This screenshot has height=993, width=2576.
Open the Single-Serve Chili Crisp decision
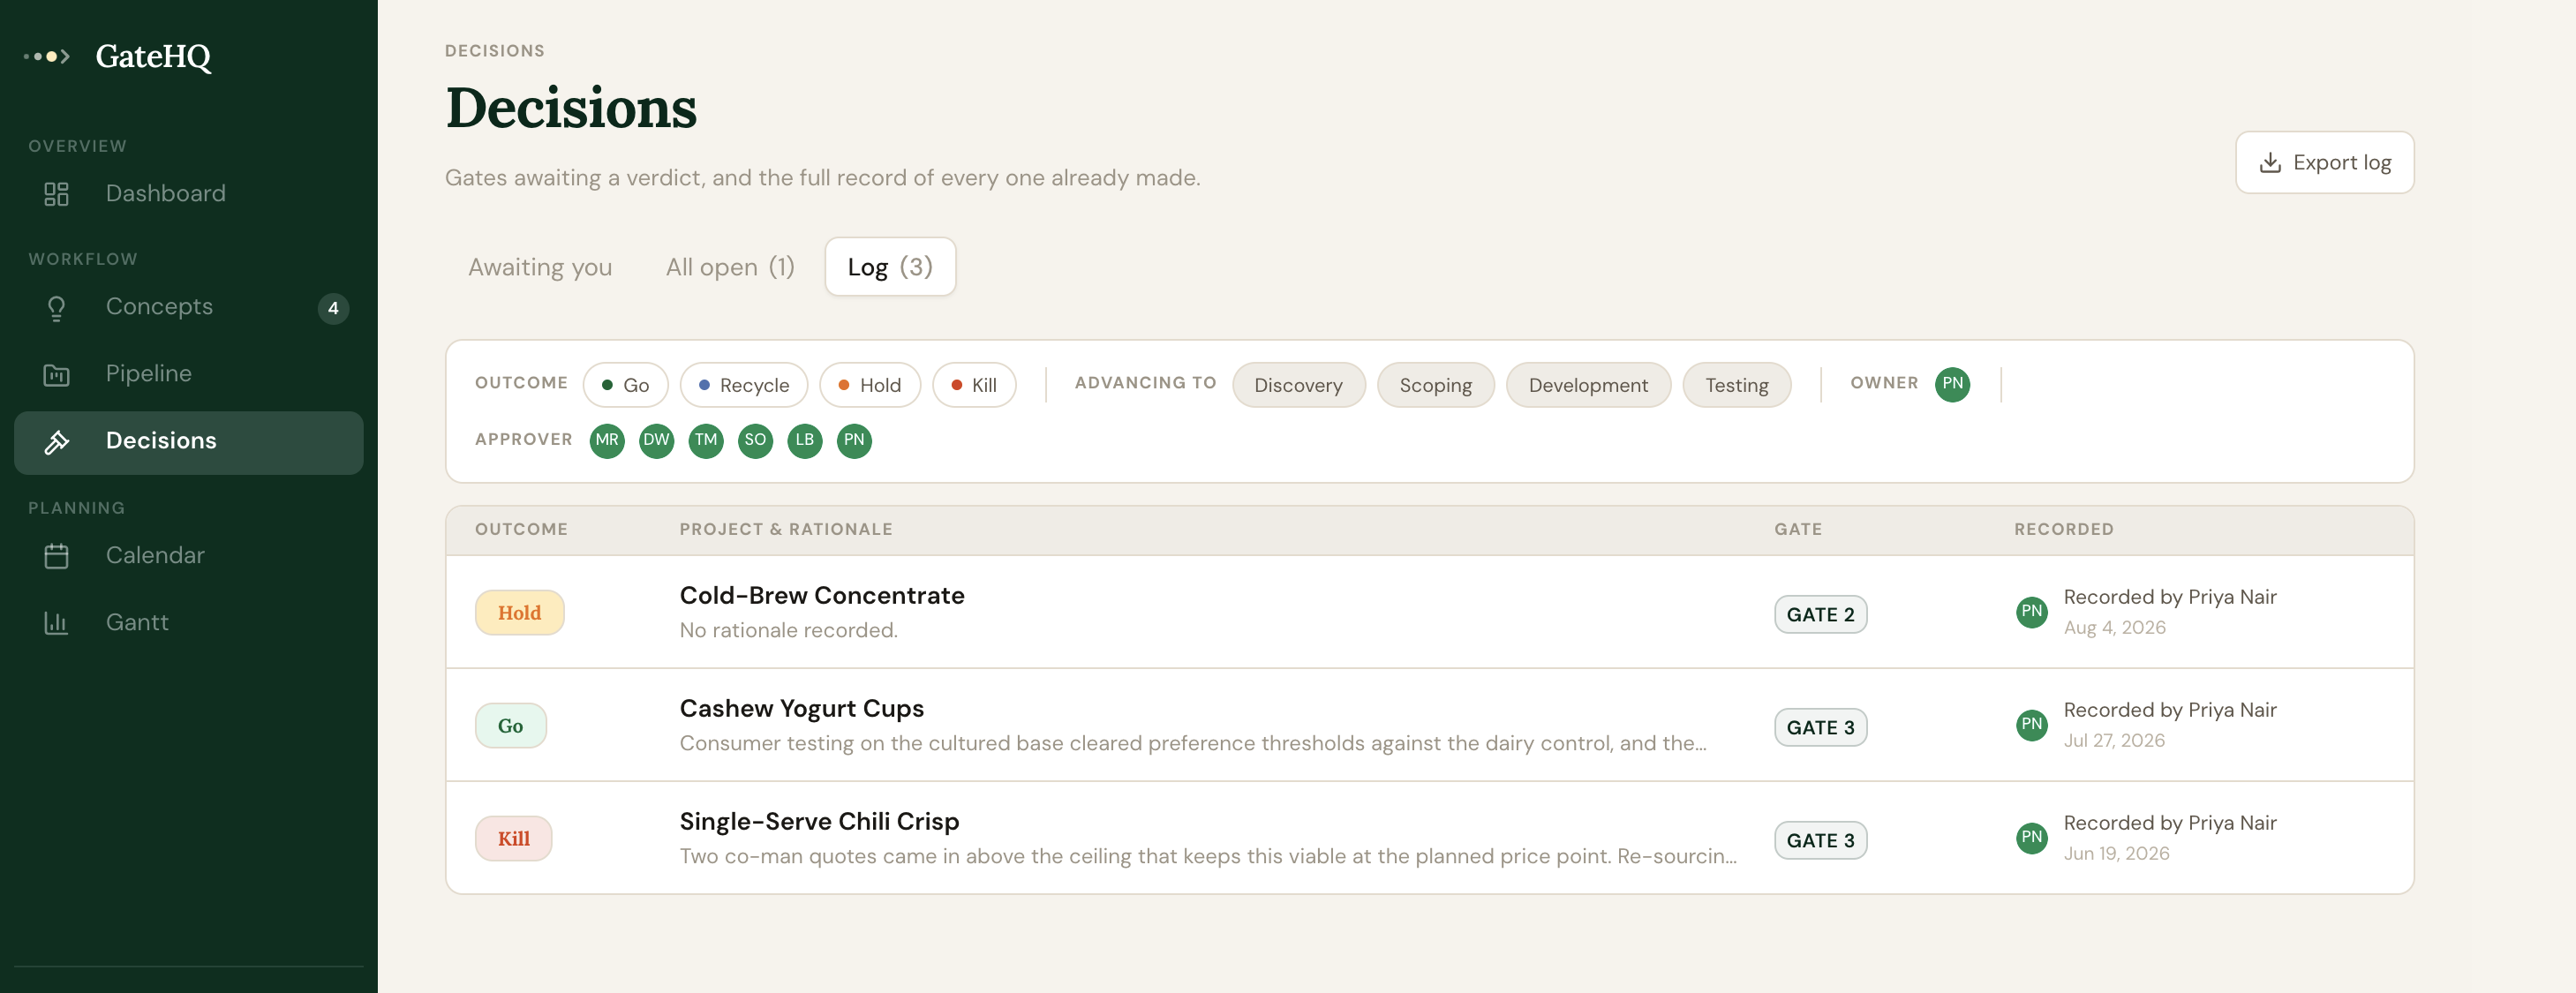[1429, 838]
